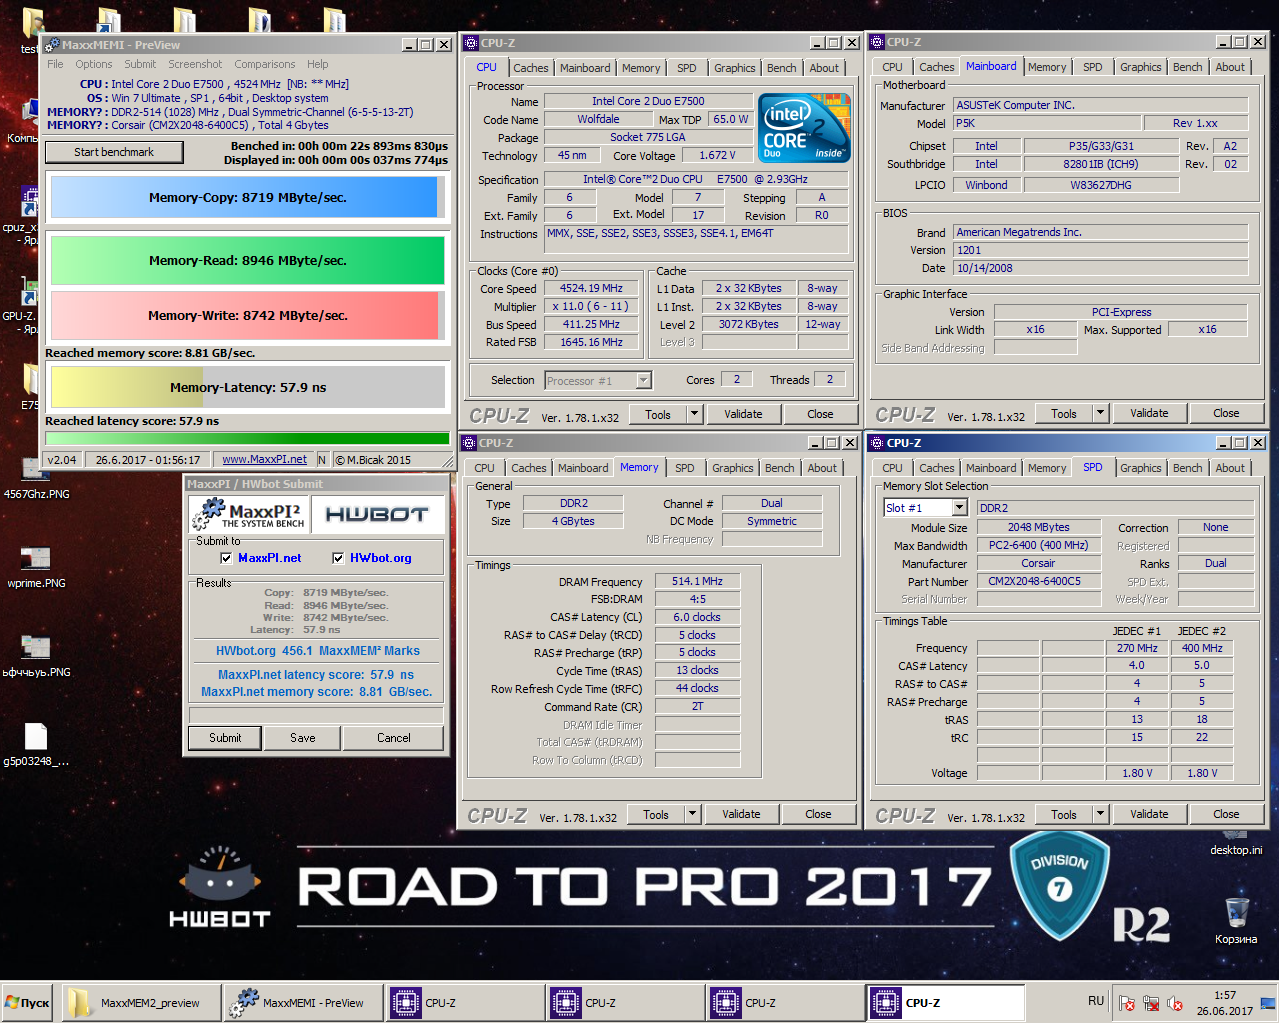Click the Start benchmark button
Image resolution: width=1279 pixels, height=1023 pixels.
pos(114,152)
